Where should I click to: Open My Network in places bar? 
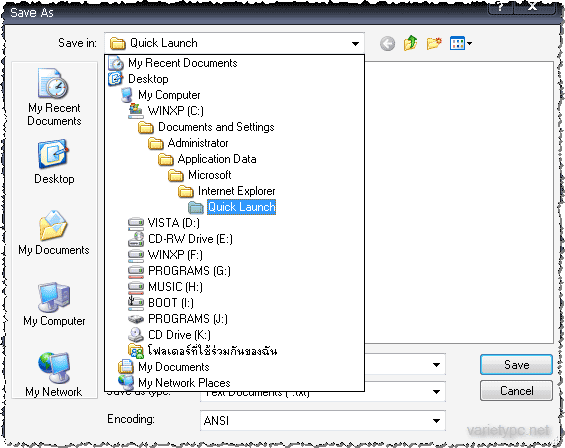(x=54, y=374)
